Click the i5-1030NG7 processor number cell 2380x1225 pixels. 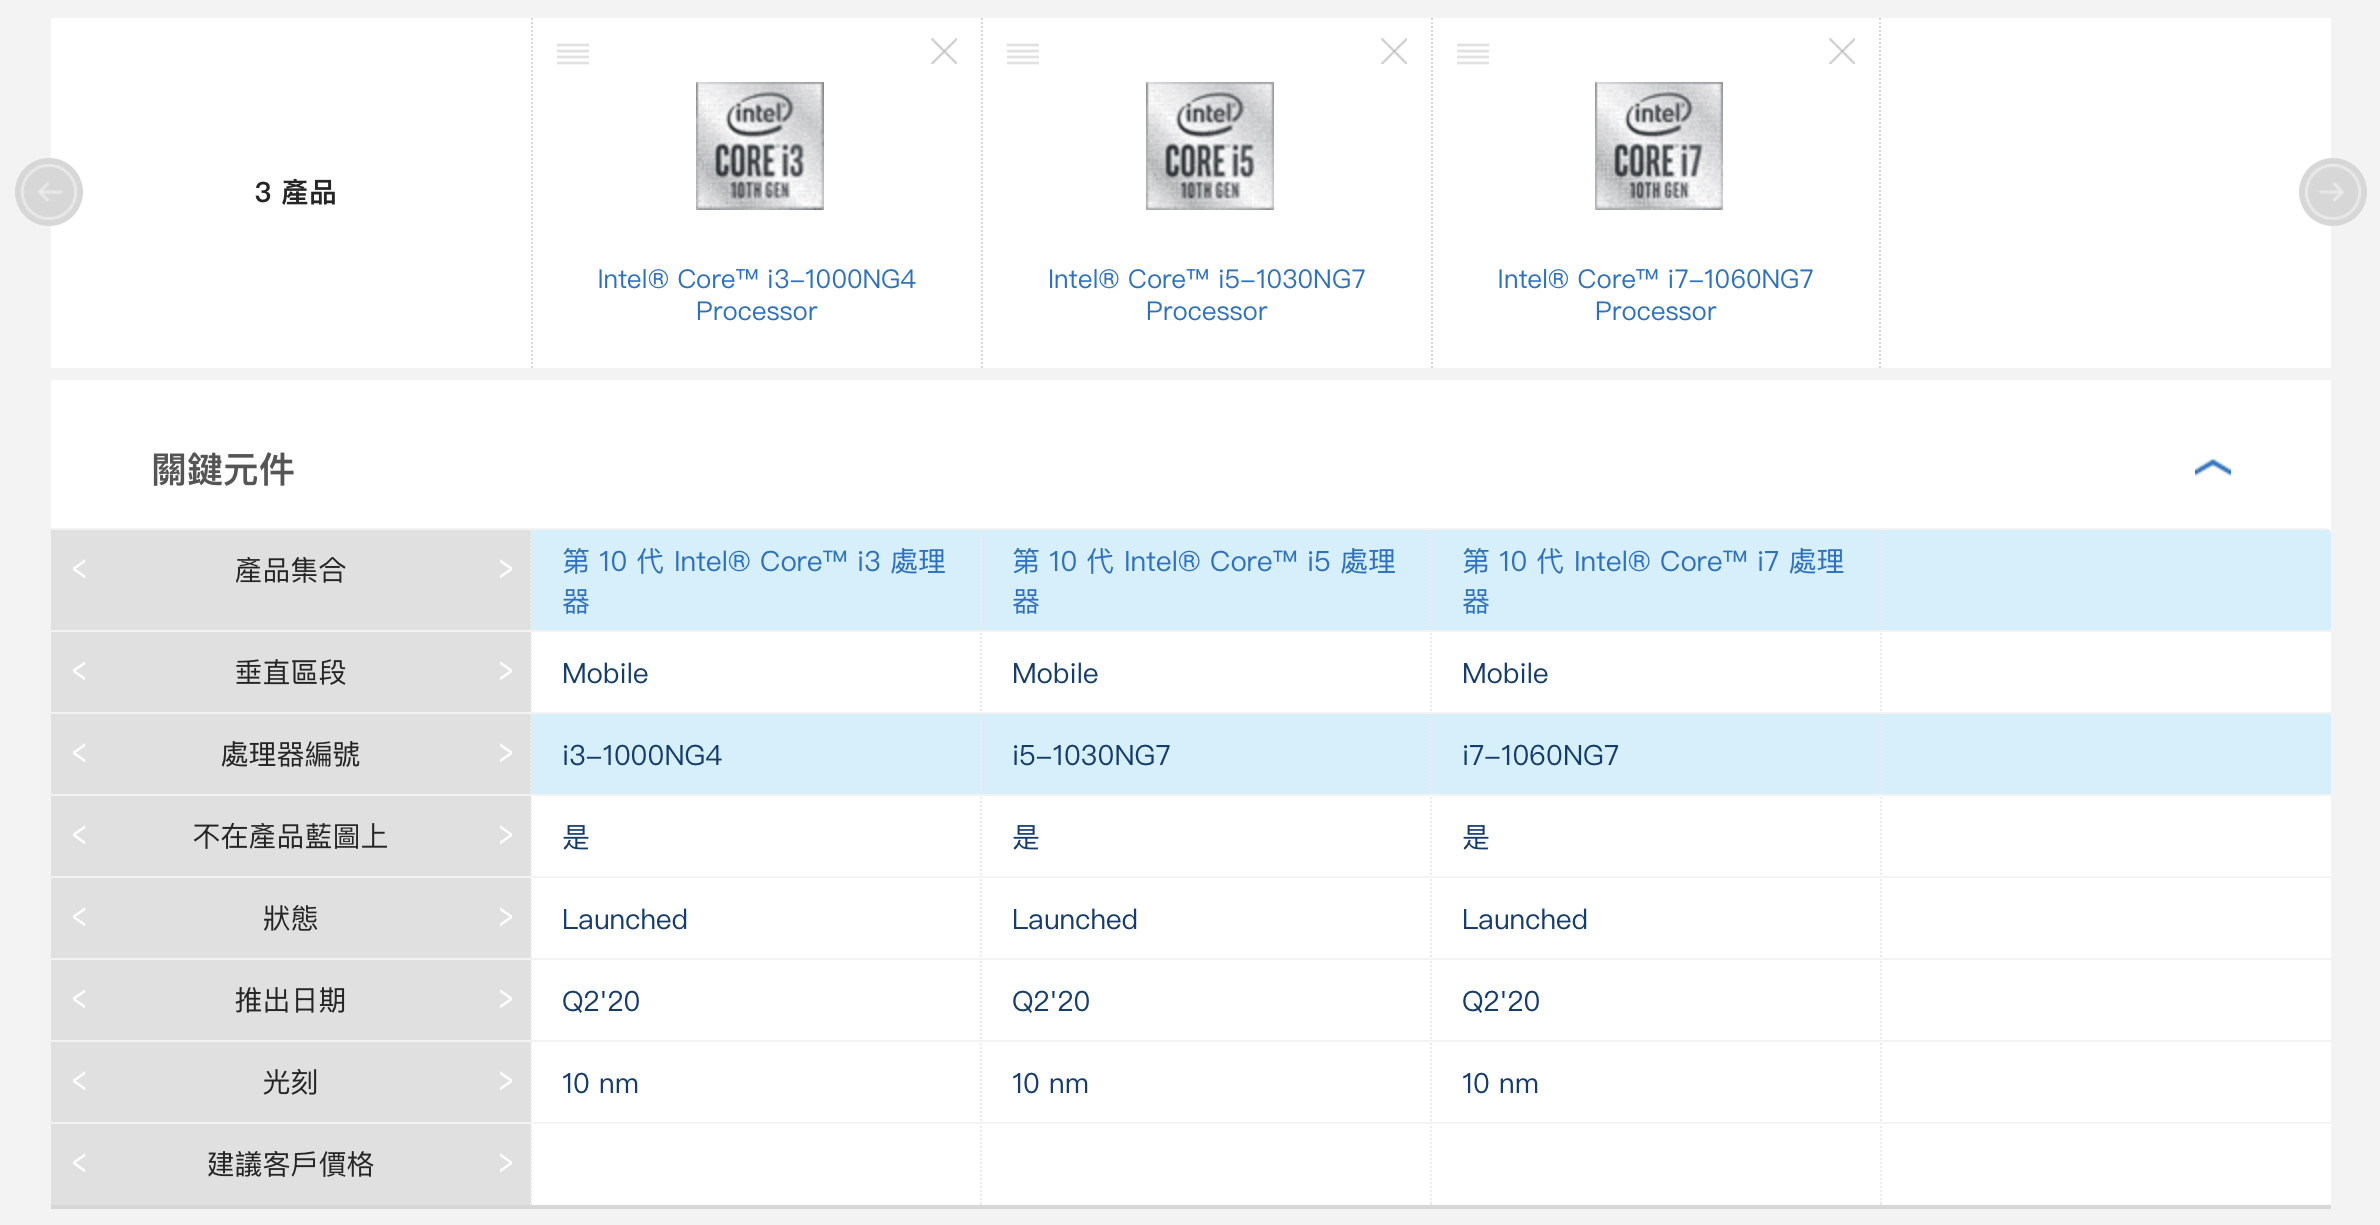pos(1206,755)
